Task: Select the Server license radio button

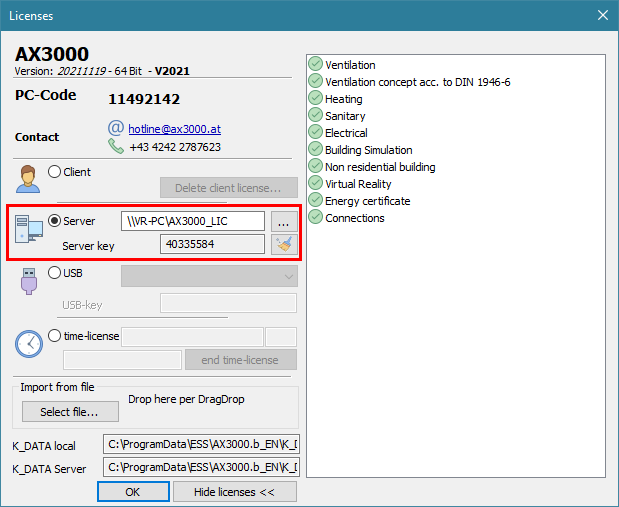Action: point(54,220)
